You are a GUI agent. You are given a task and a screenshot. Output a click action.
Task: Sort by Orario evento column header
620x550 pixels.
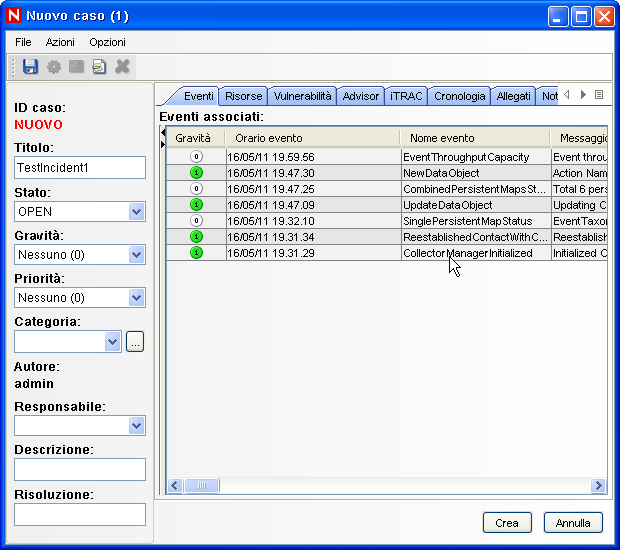[x=313, y=138]
